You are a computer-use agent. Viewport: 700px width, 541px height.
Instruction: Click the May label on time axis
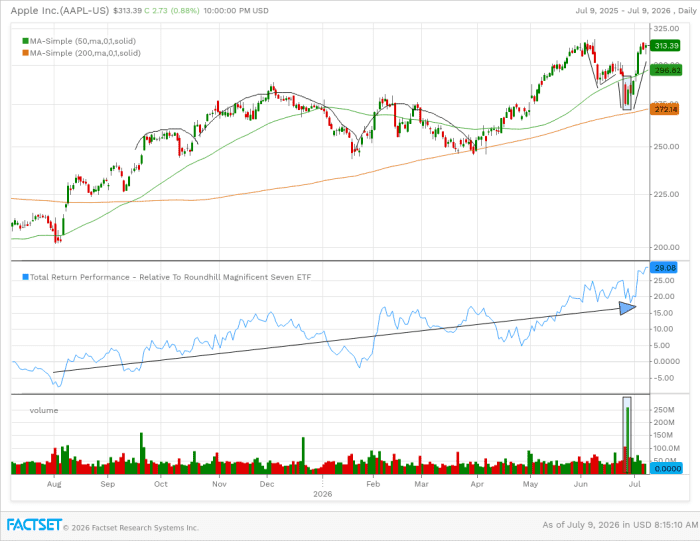point(530,484)
